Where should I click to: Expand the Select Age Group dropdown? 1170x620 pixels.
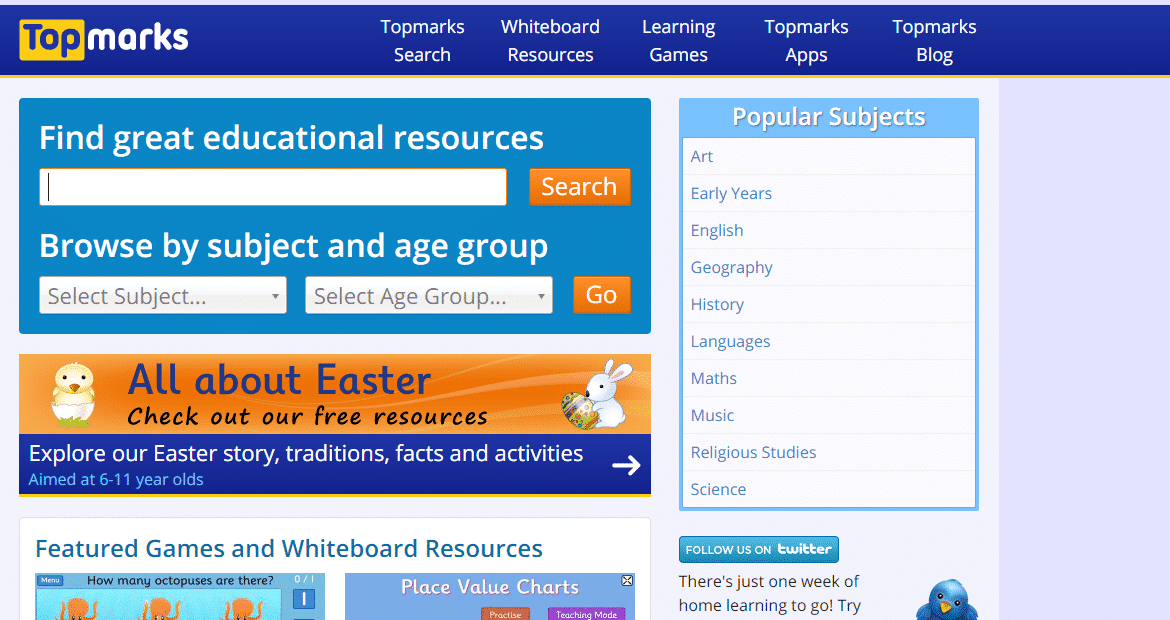pos(429,295)
